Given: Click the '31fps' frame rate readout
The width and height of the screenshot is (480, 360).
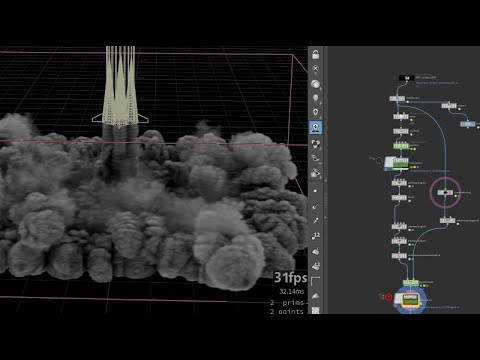Looking at the screenshot, I should [290, 277].
